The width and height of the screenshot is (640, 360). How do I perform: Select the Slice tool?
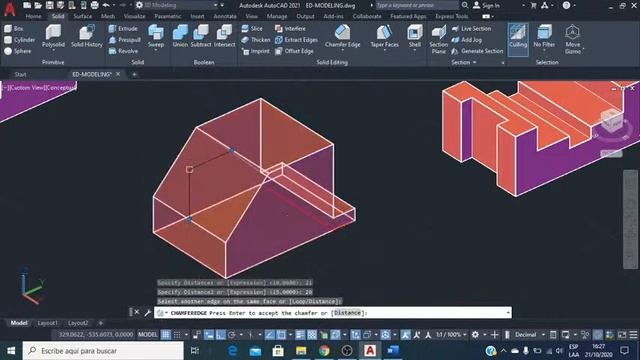pyautogui.click(x=252, y=29)
